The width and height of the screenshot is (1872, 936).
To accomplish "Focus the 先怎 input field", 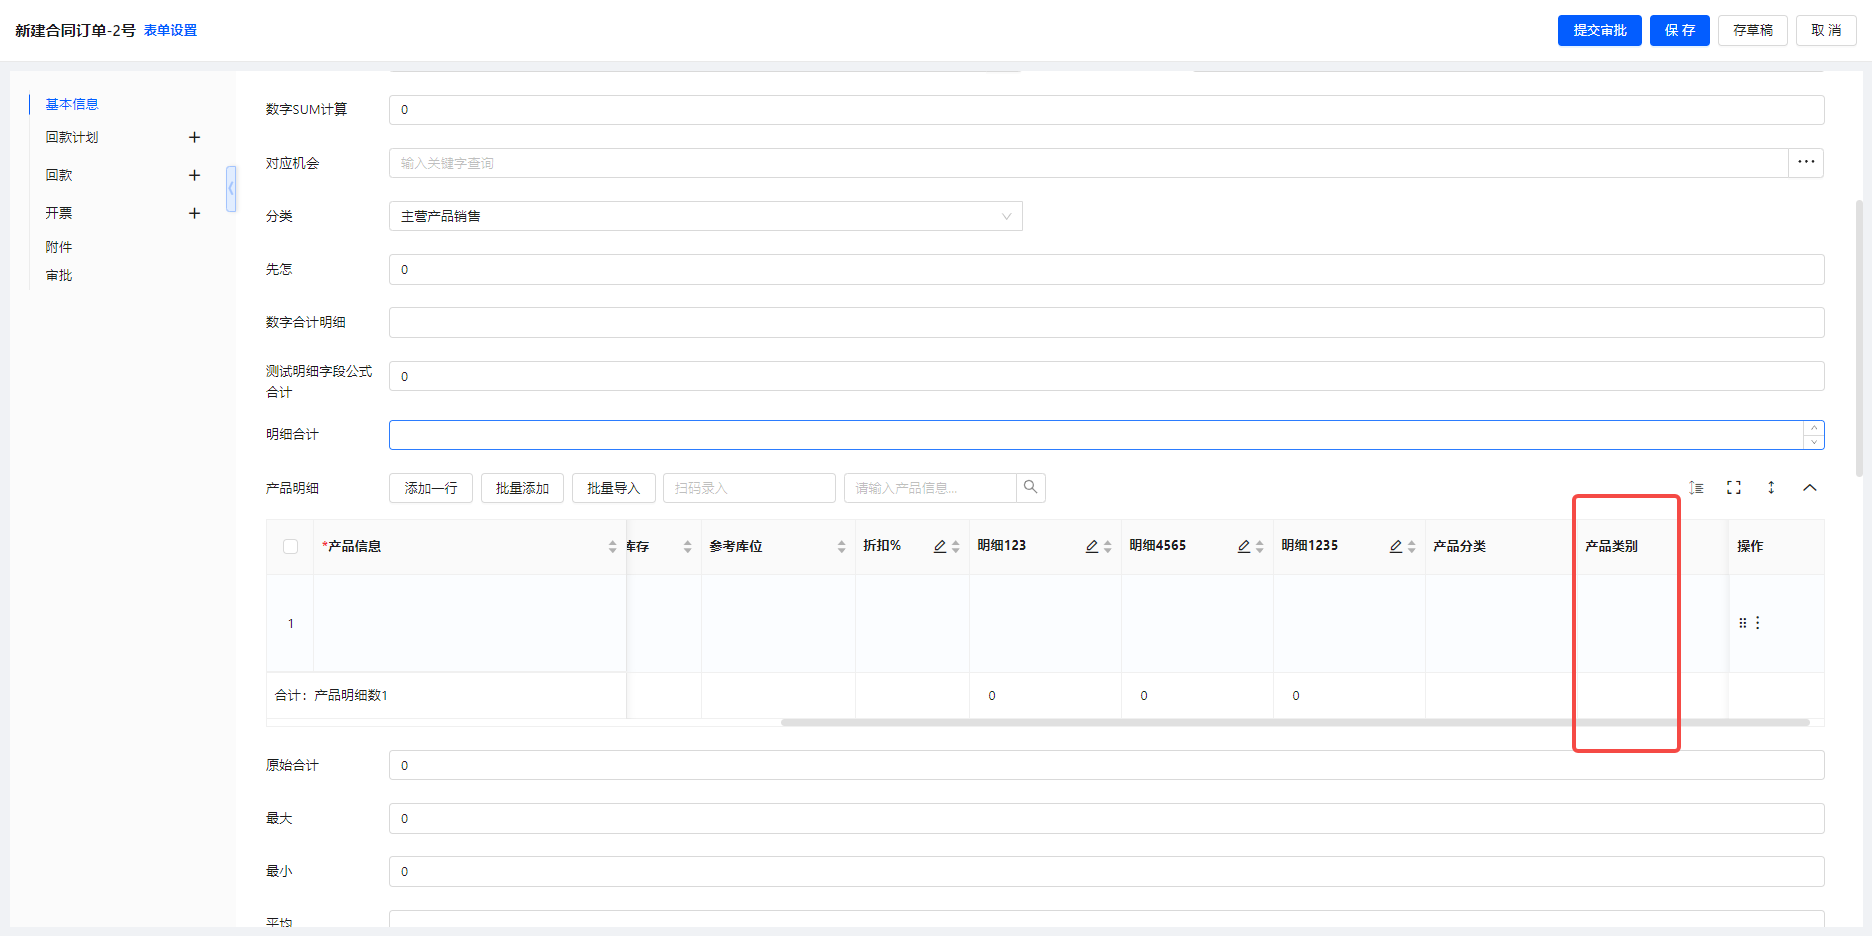I will [x=1106, y=269].
